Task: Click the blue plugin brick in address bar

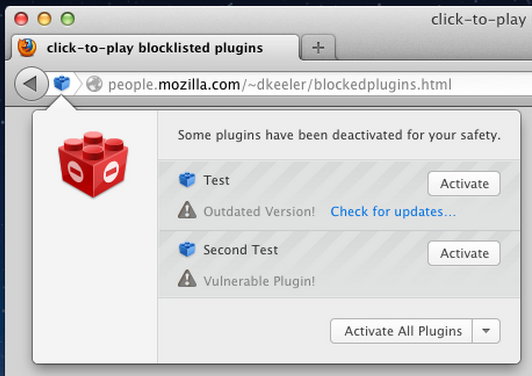Action: pyautogui.click(x=62, y=83)
